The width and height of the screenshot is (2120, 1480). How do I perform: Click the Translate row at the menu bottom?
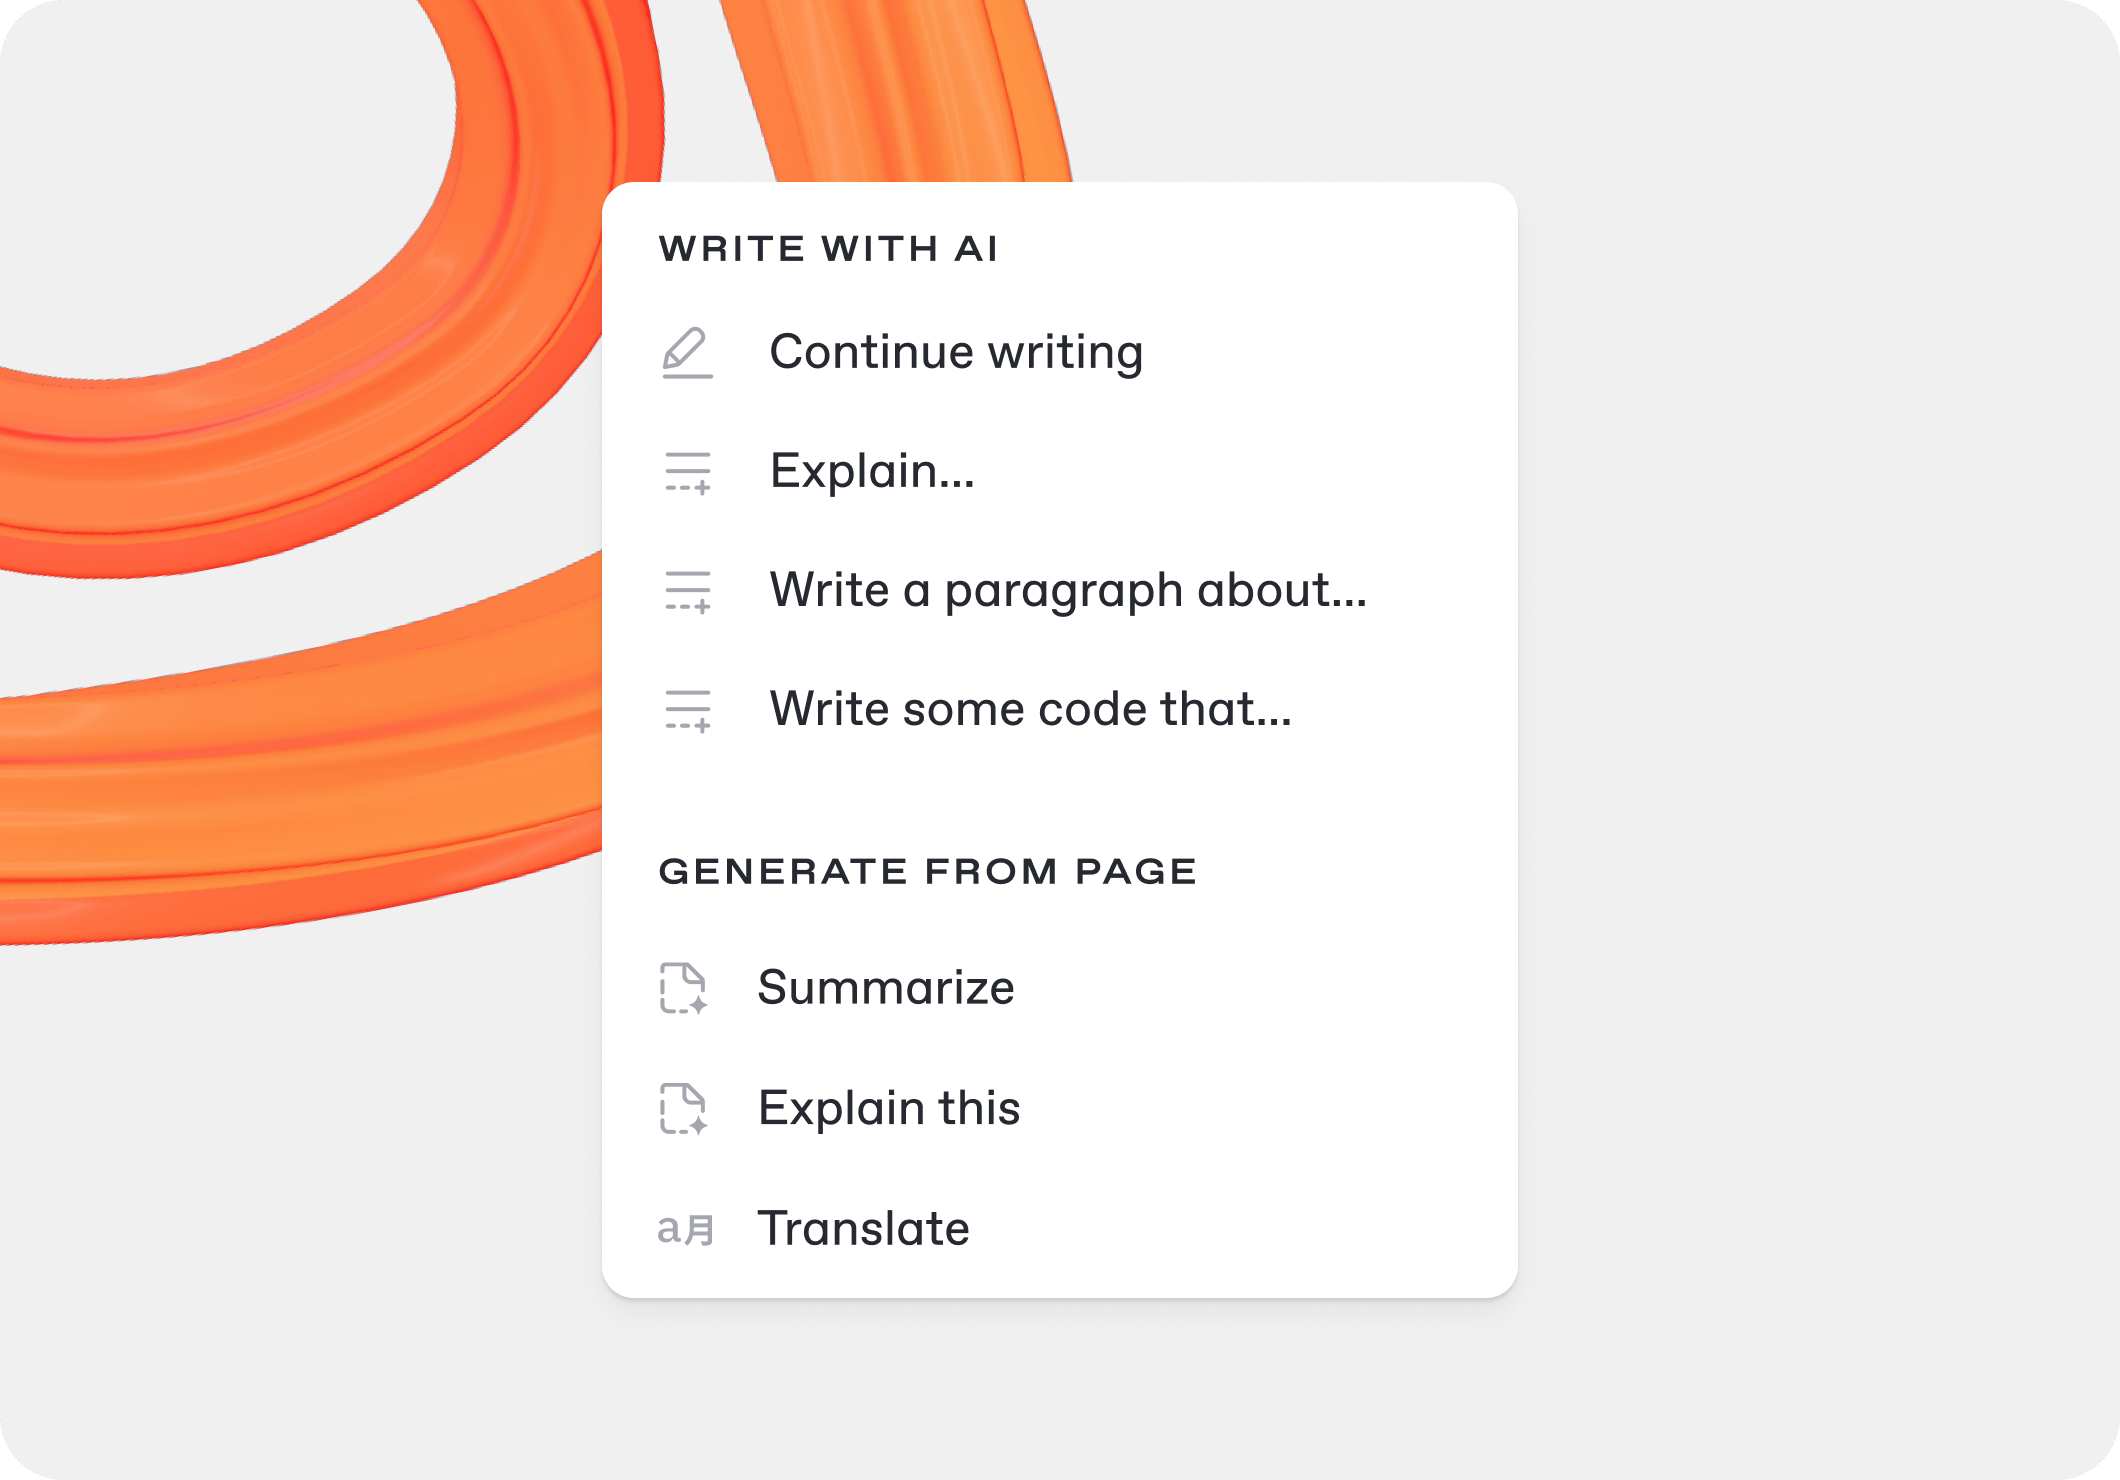point(864,1228)
